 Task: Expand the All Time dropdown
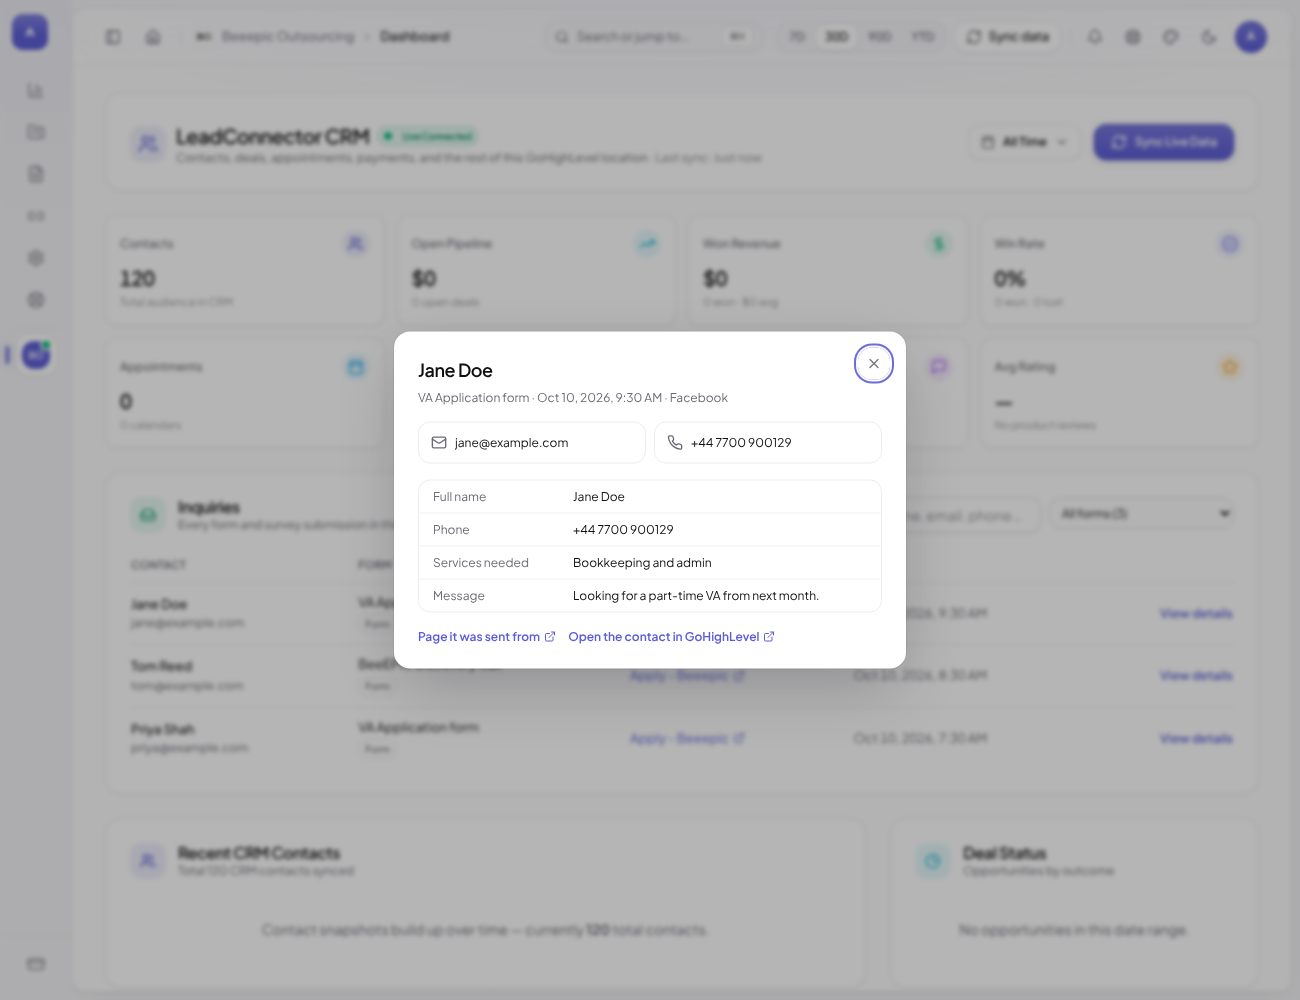(x=1025, y=142)
